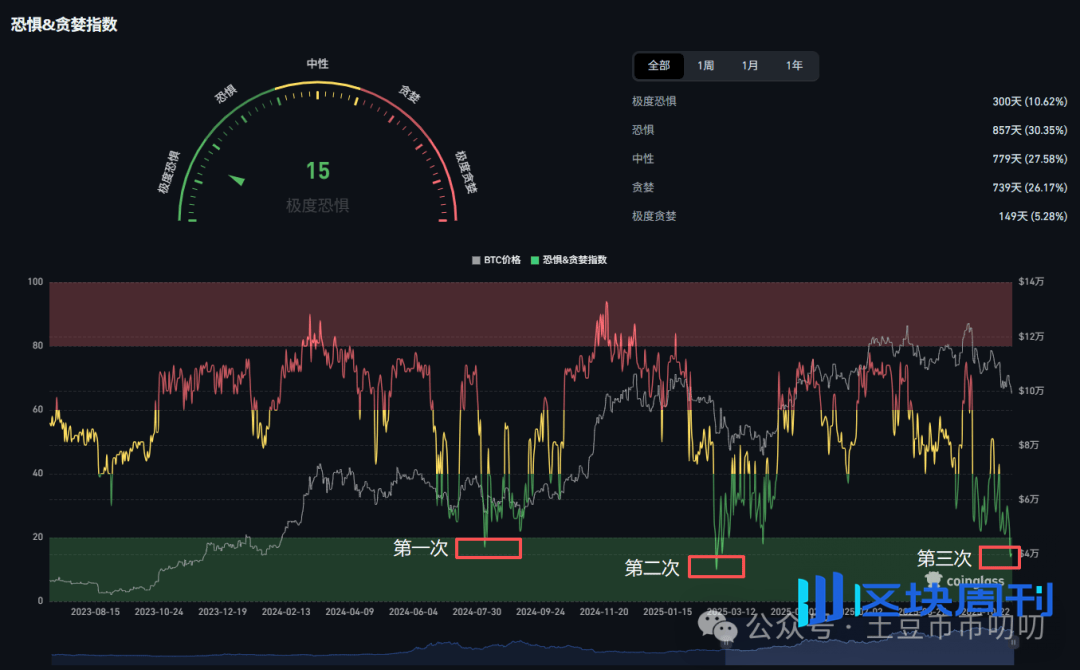This screenshot has height=670, width=1080.
Task: Click the WeChat 公众号 icon watermark
Action: point(718,625)
